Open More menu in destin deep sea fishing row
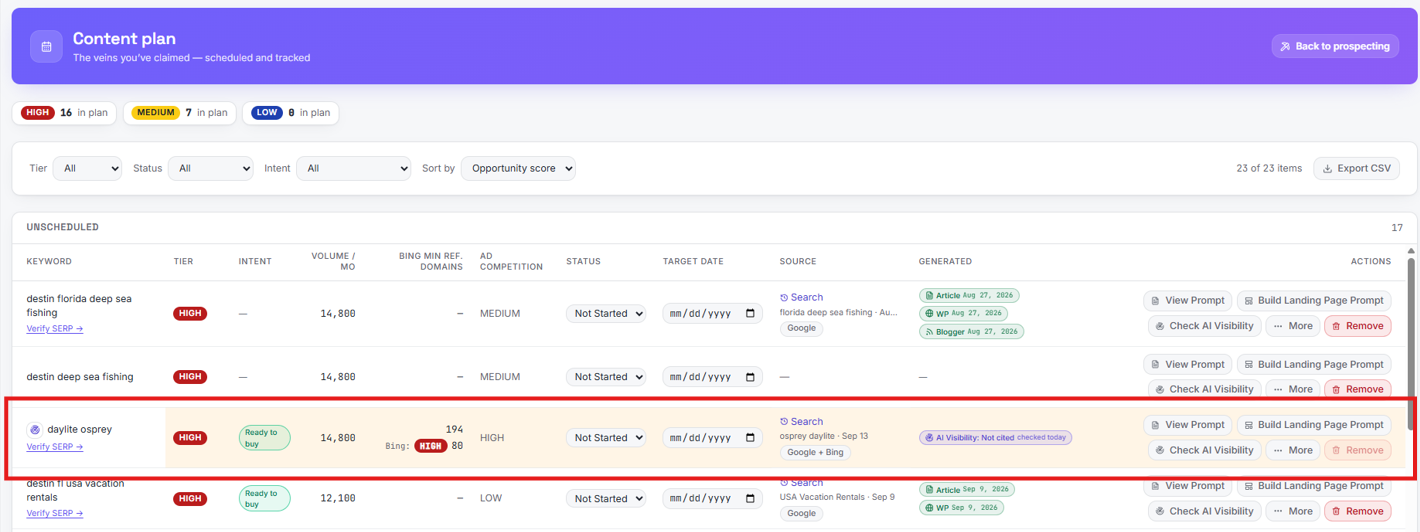The image size is (1420, 532). pos(1293,389)
